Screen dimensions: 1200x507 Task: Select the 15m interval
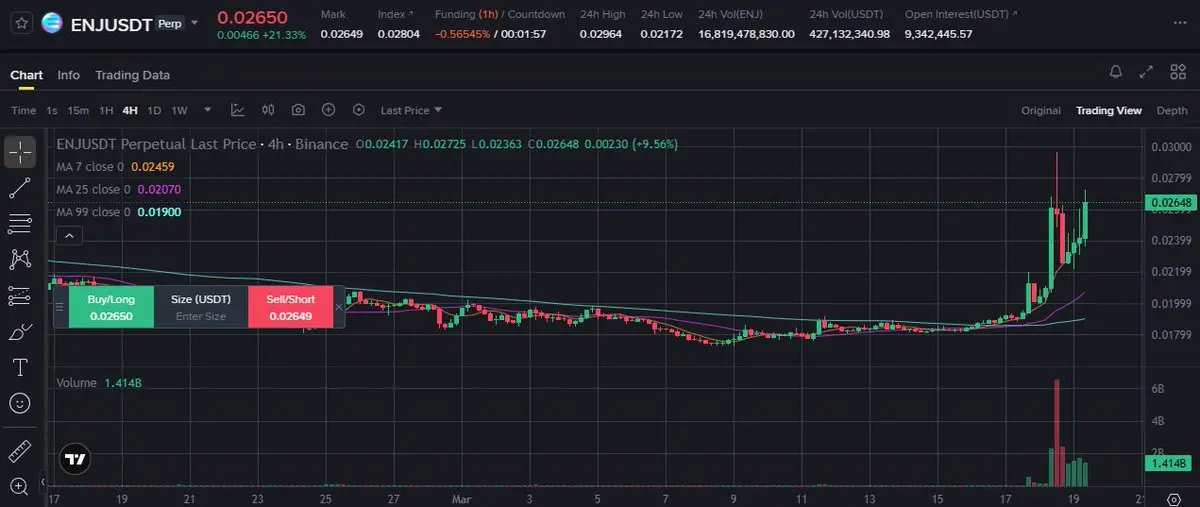pos(78,110)
